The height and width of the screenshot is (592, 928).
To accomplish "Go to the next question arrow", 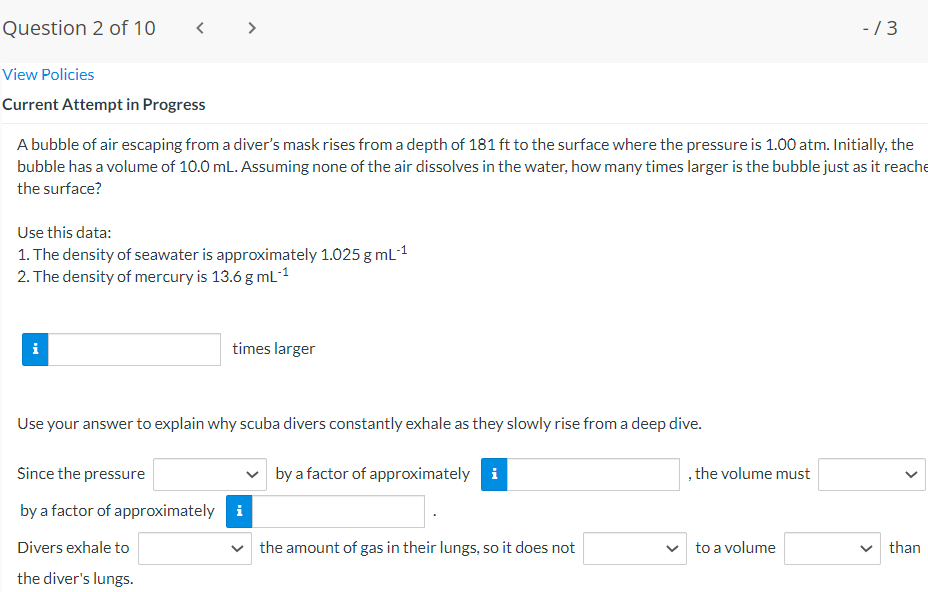I will pyautogui.click(x=252, y=28).
